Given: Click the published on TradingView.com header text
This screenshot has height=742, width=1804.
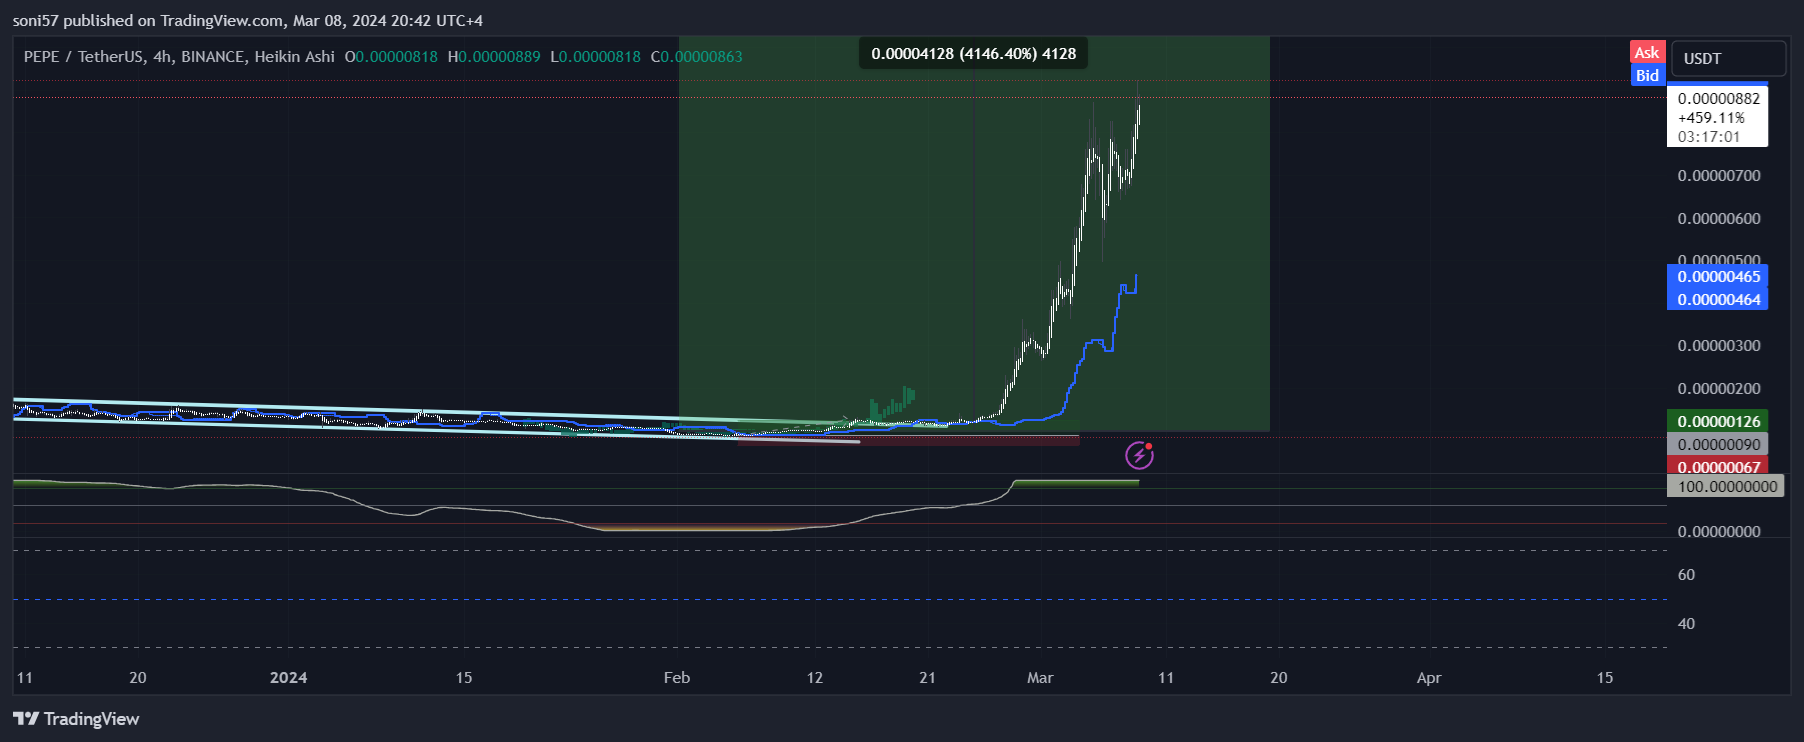Looking at the screenshot, I should [248, 20].
